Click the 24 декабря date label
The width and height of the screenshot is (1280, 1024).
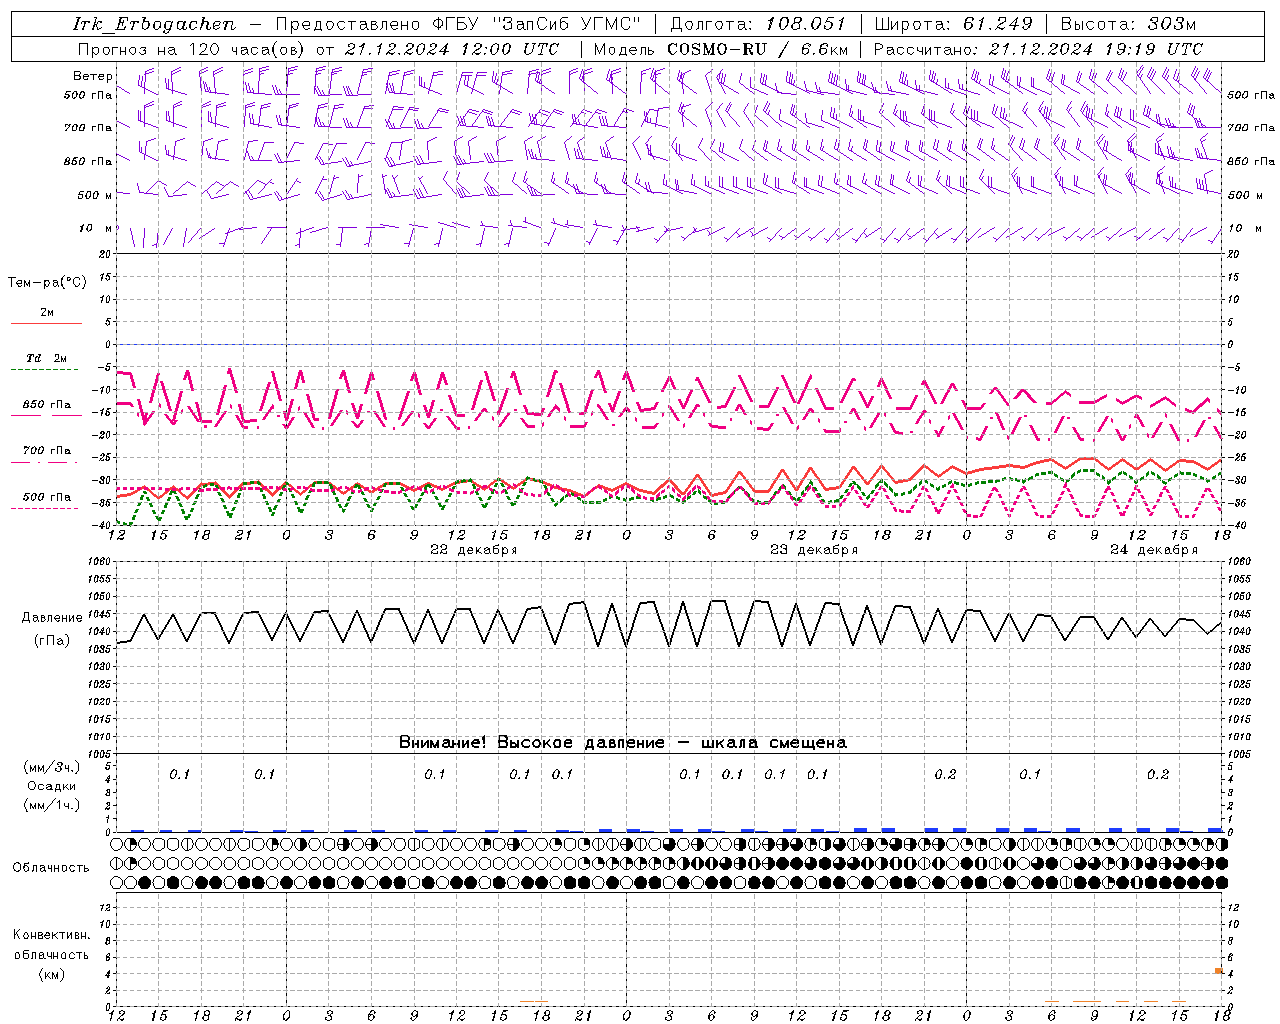(1153, 550)
